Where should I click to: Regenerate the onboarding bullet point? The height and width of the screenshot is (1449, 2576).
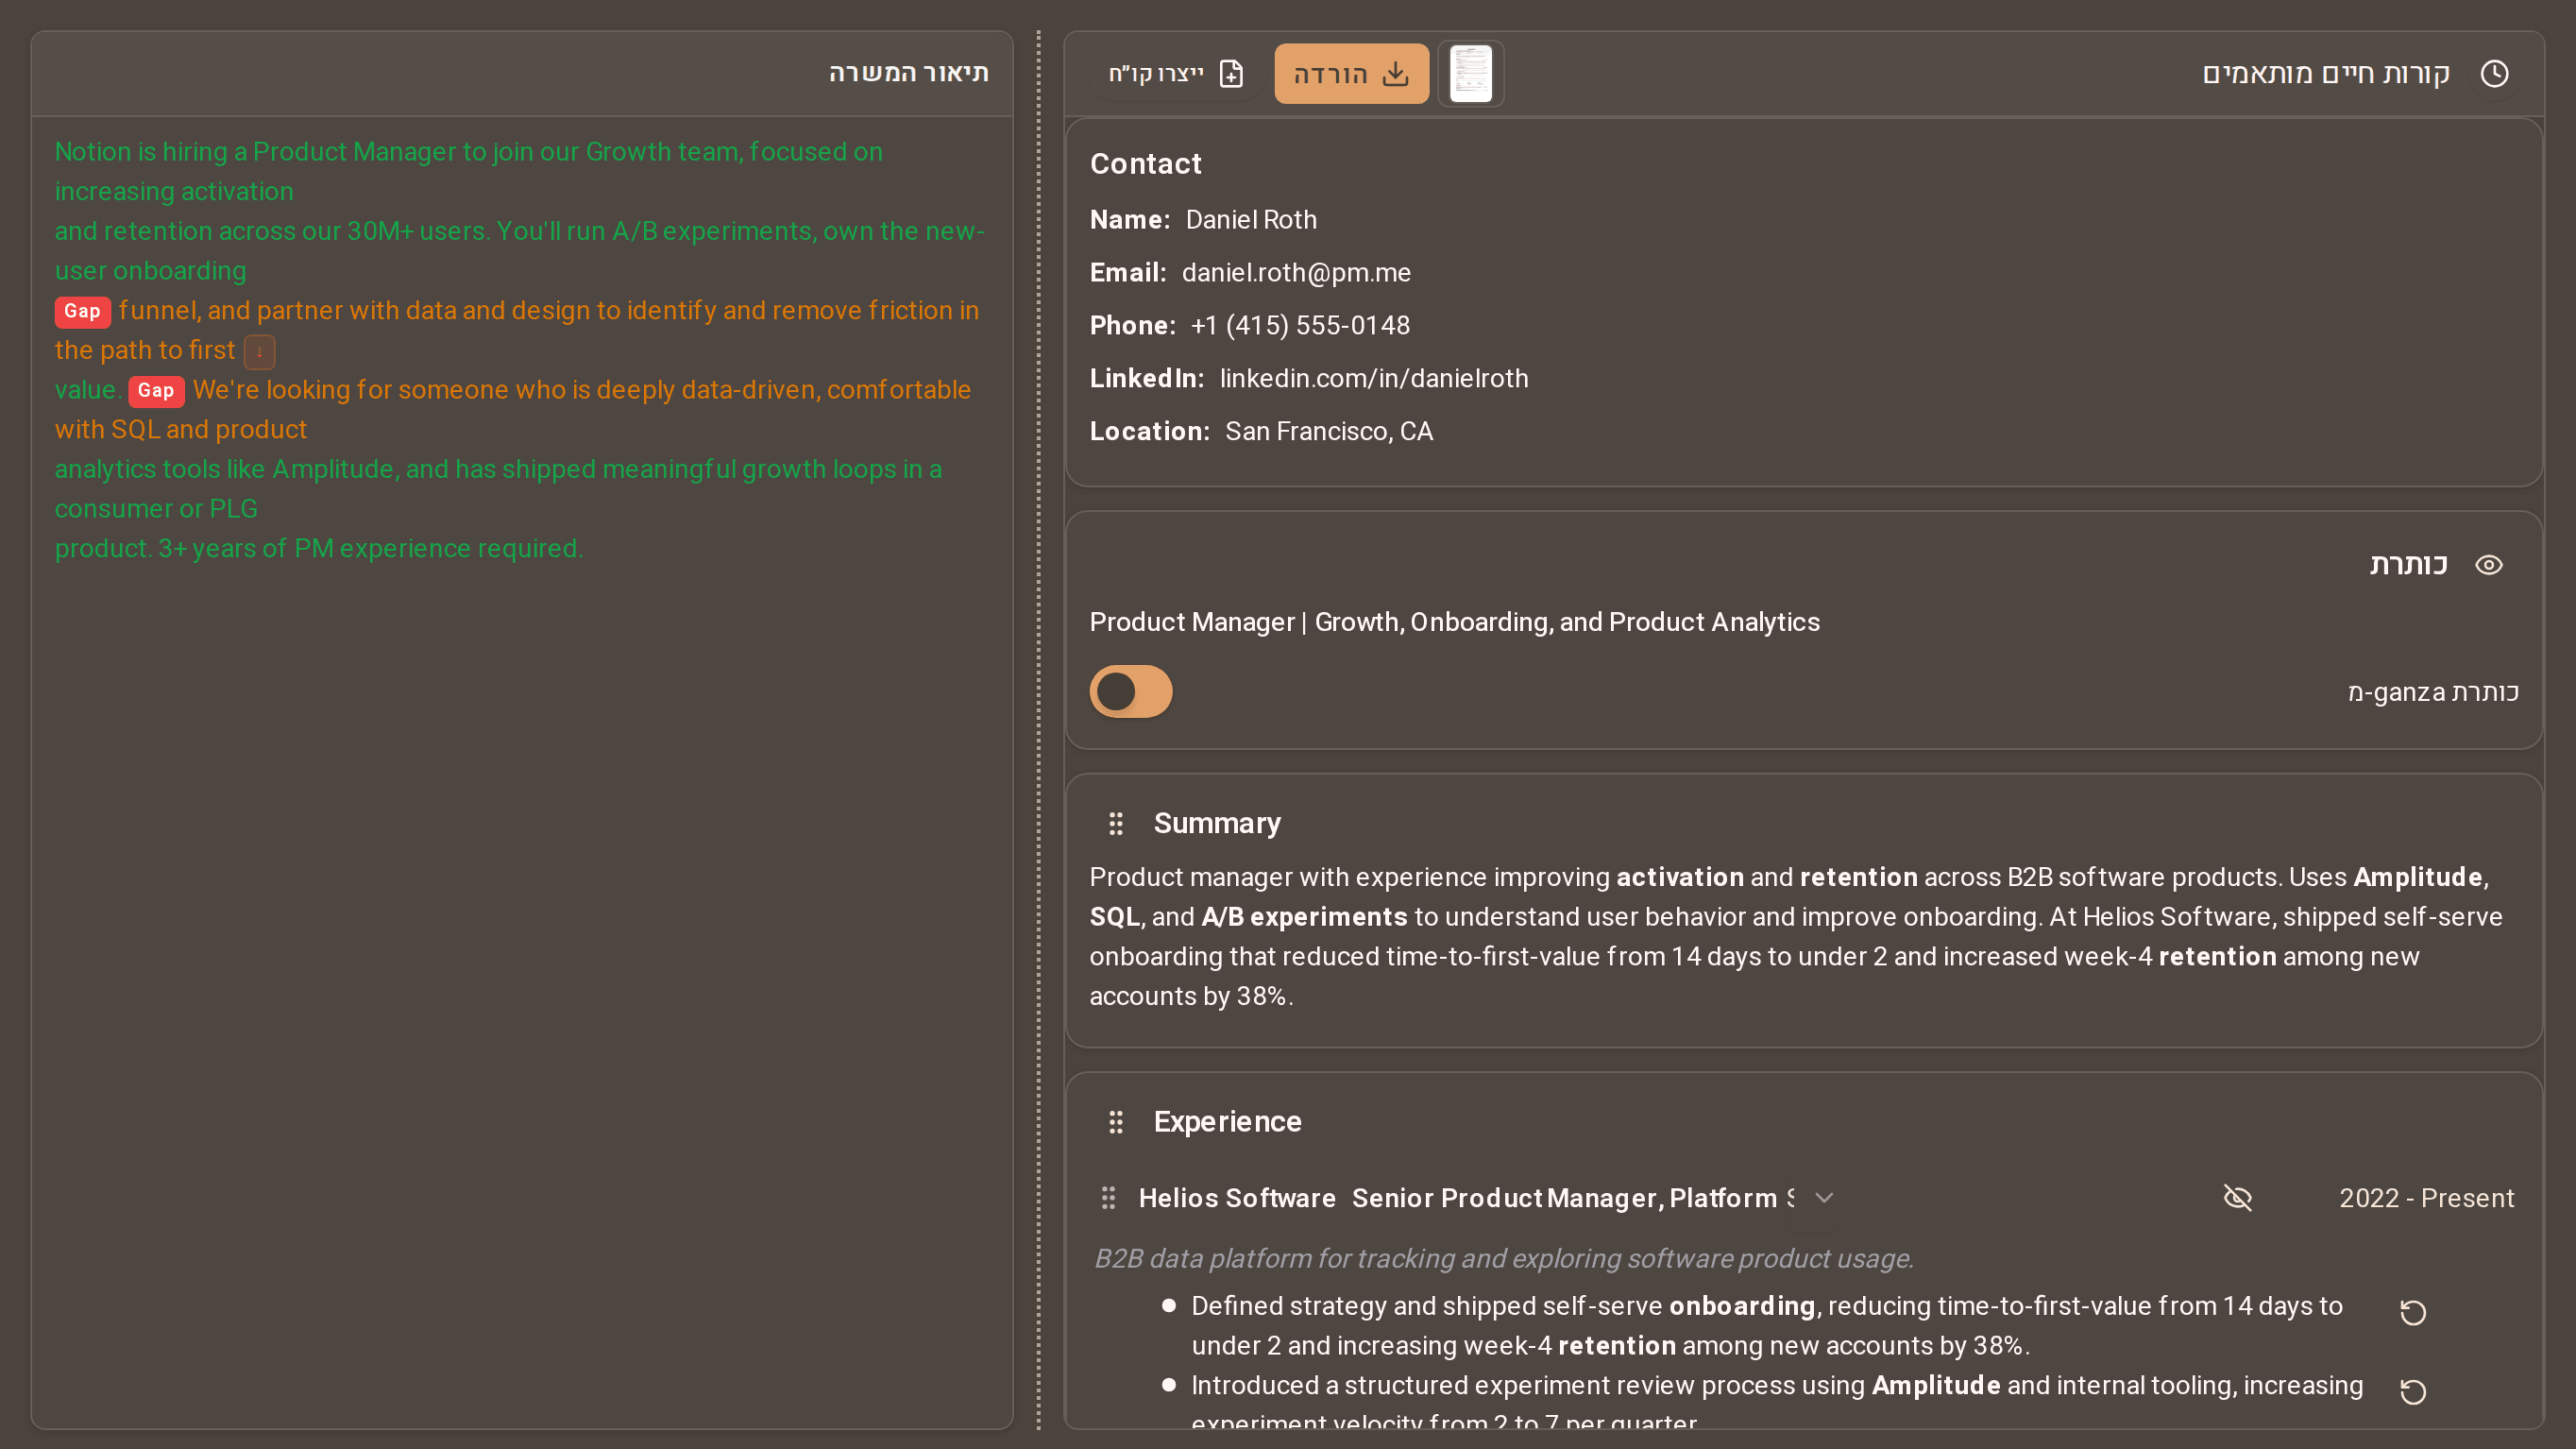[2413, 1312]
